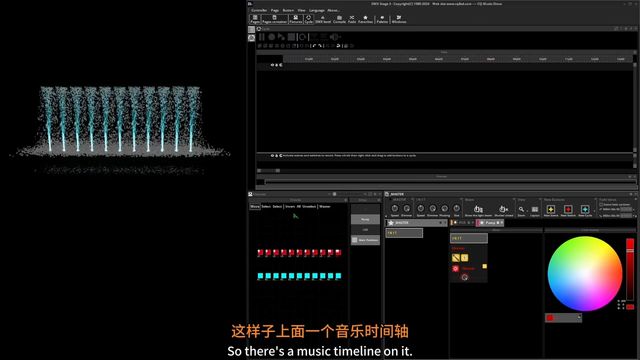
Task: Open the Language menu
Action: (x=317, y=10)
